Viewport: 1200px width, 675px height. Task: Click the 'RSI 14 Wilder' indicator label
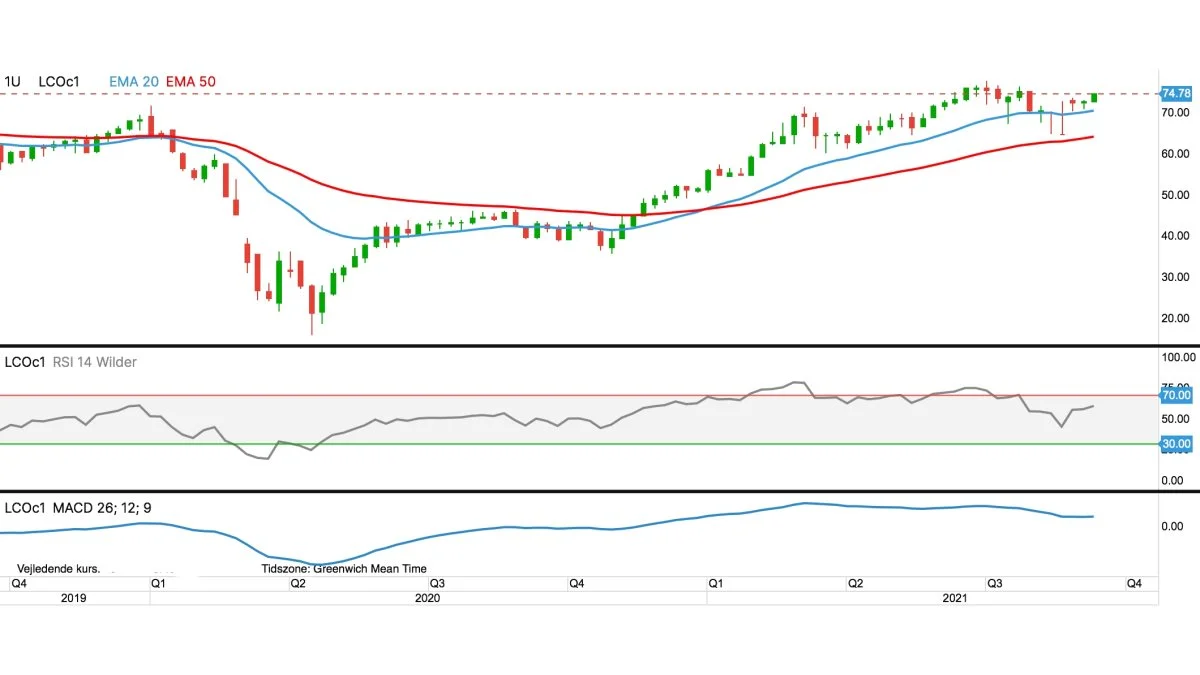point(94,362)
